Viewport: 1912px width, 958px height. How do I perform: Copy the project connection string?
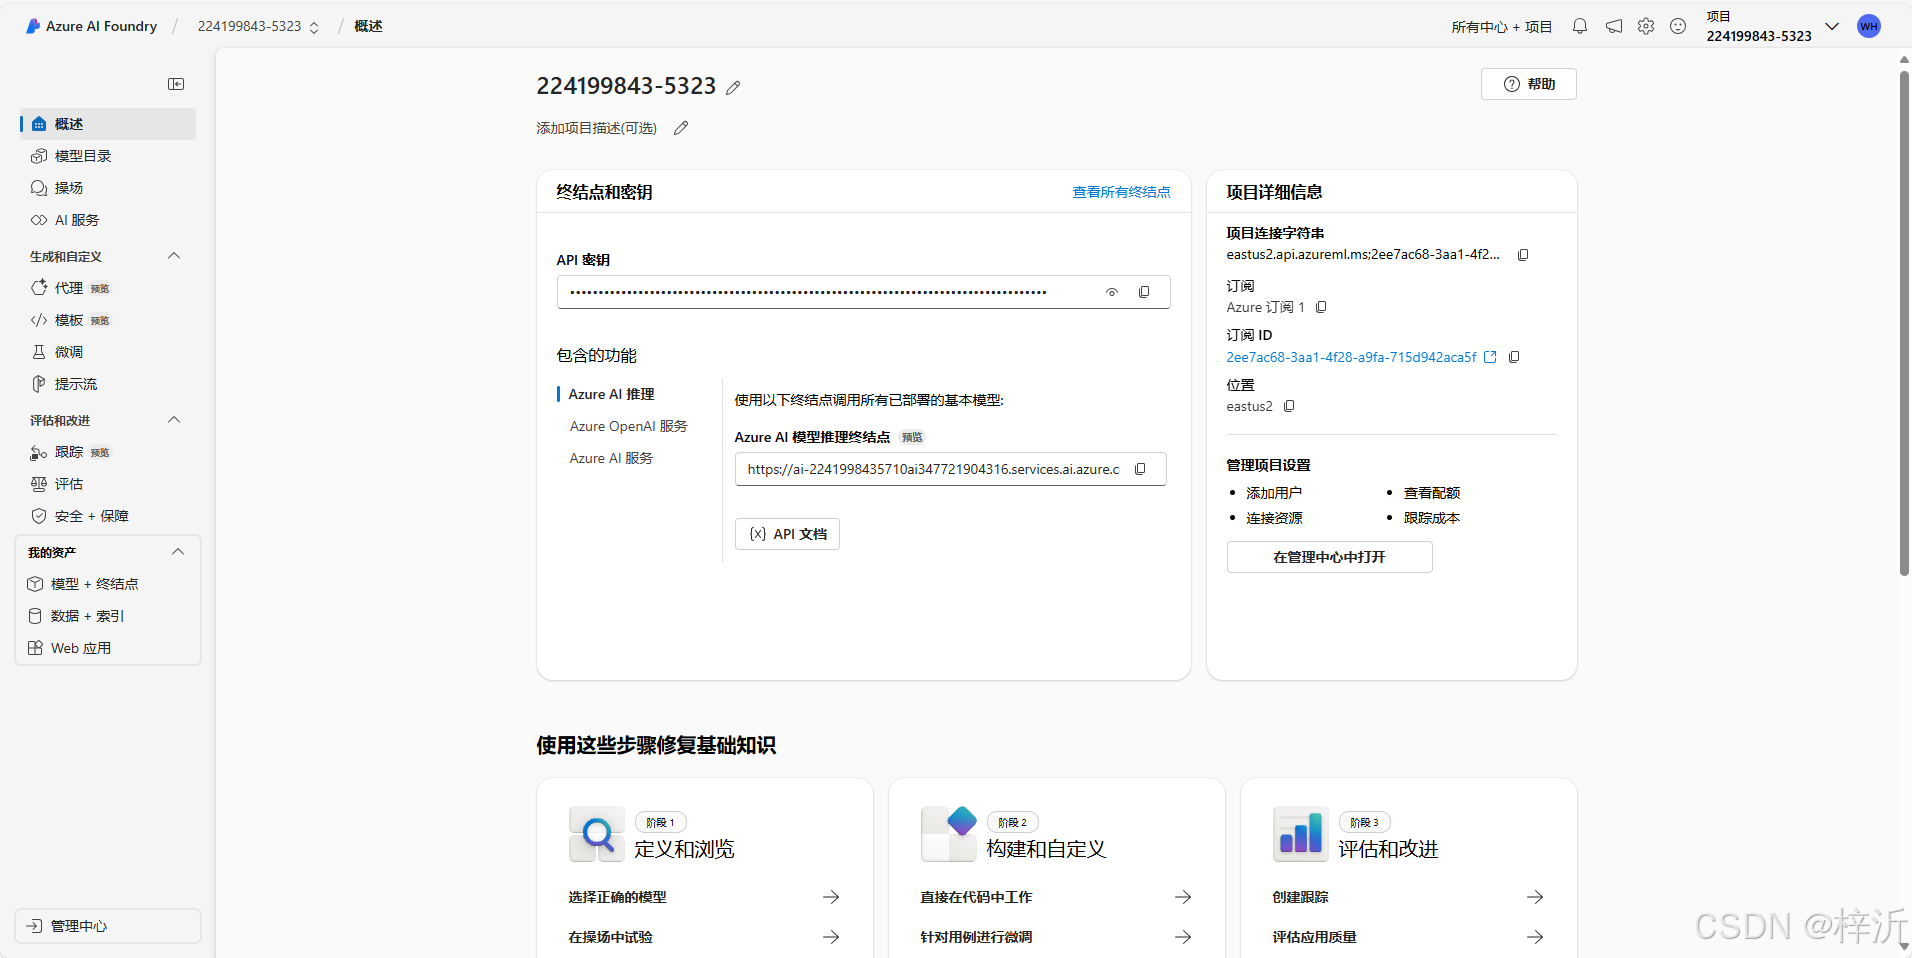[x=1523, y=255]
